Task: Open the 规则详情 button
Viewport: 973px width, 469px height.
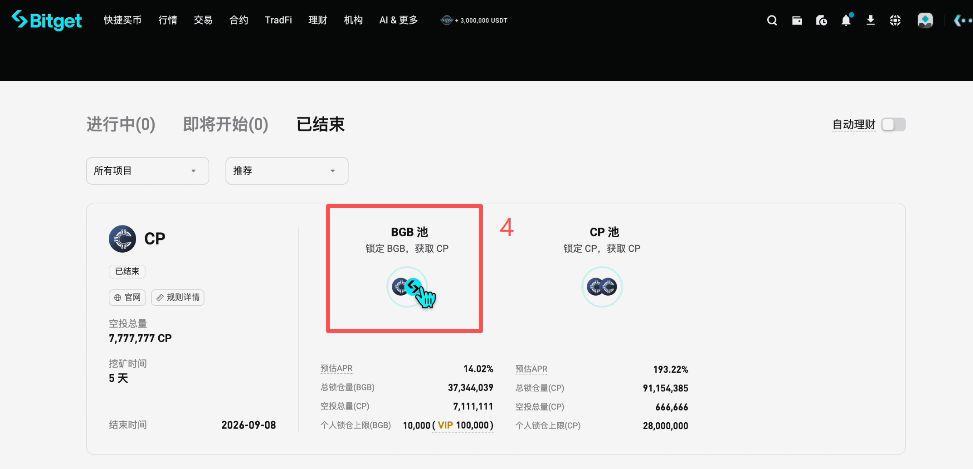Action: (178, 298)
